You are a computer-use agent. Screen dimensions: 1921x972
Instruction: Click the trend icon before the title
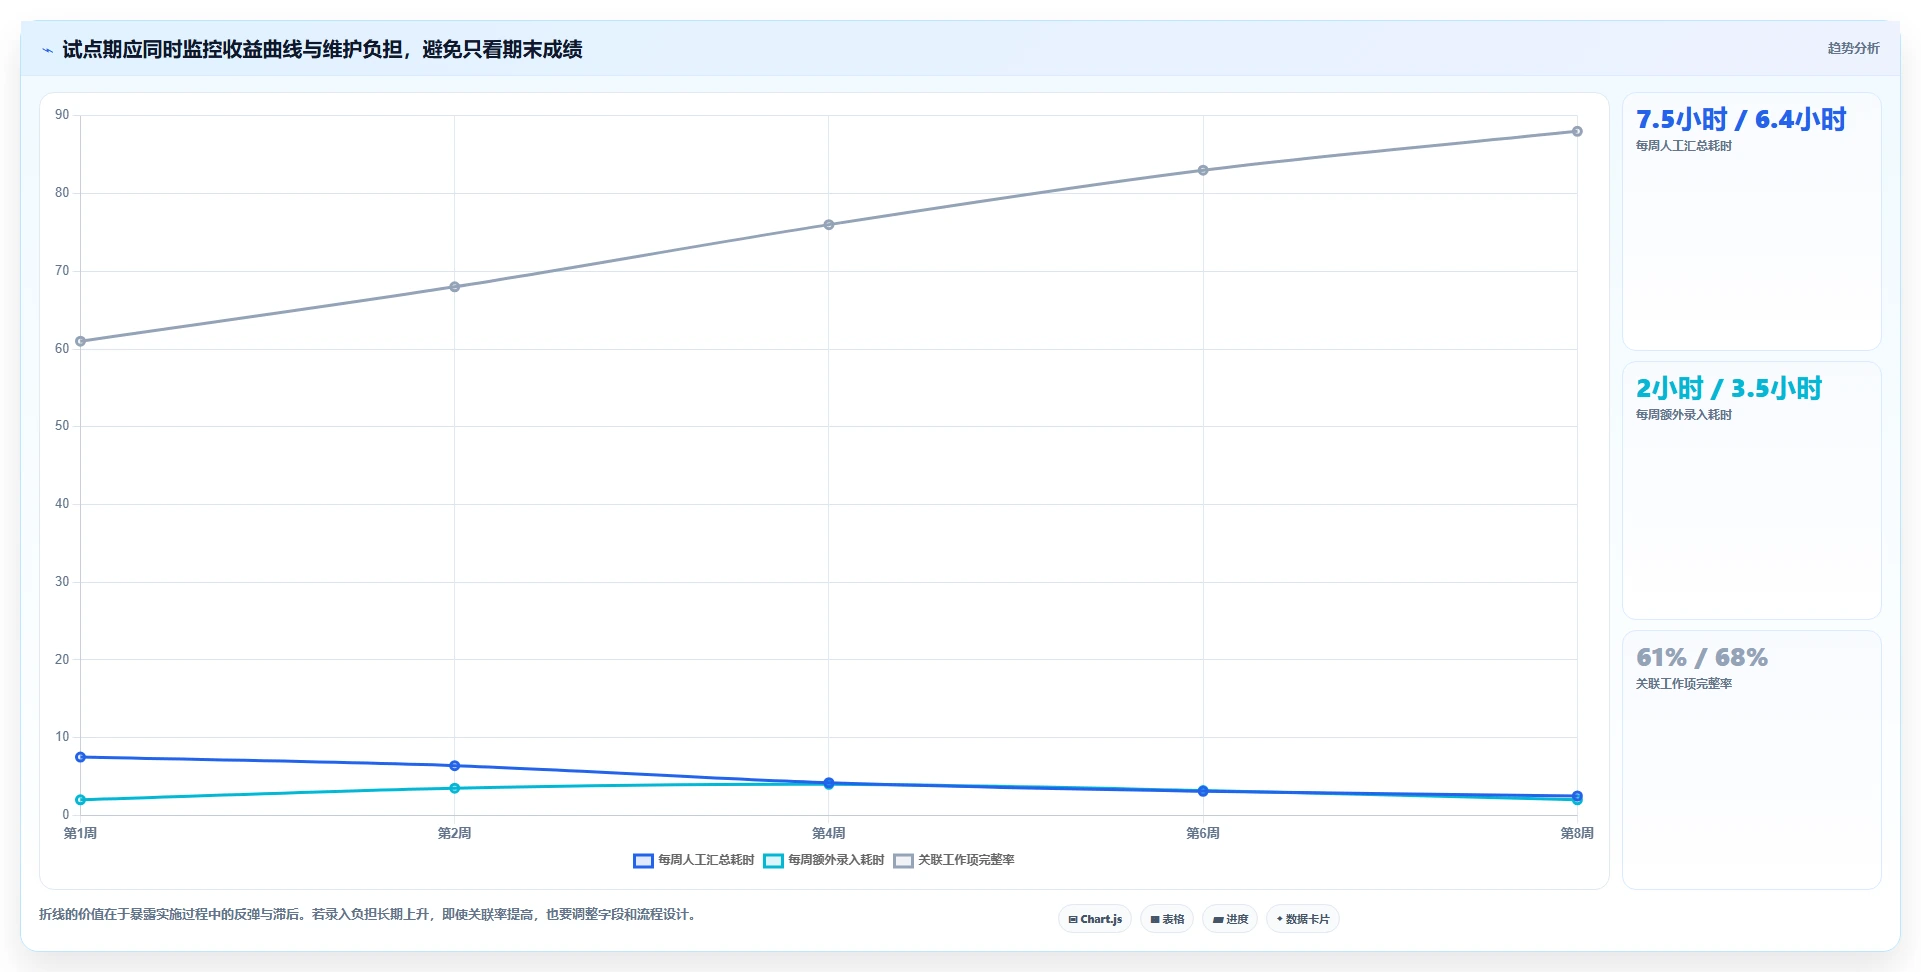pyautogui.click(x=47, y=50)
